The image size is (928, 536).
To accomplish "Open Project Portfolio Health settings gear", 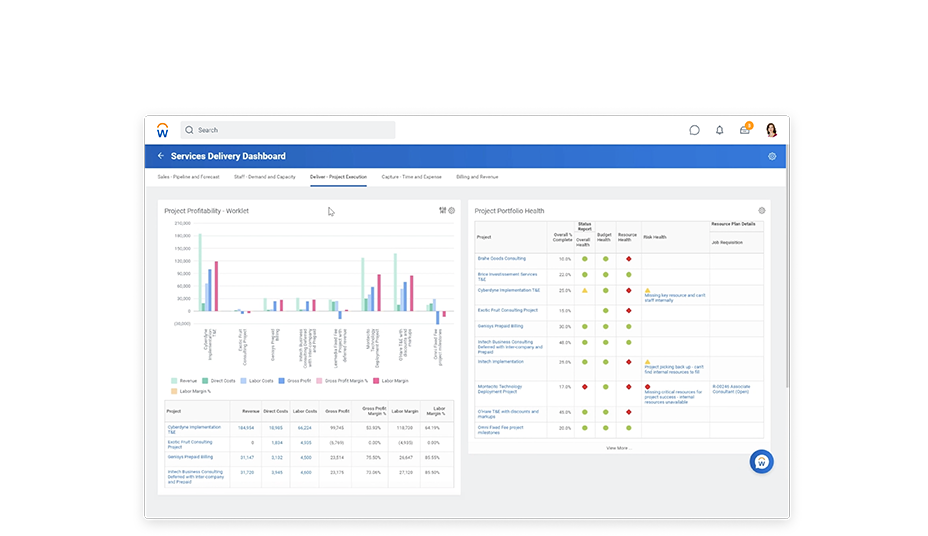I will [762, 211].
